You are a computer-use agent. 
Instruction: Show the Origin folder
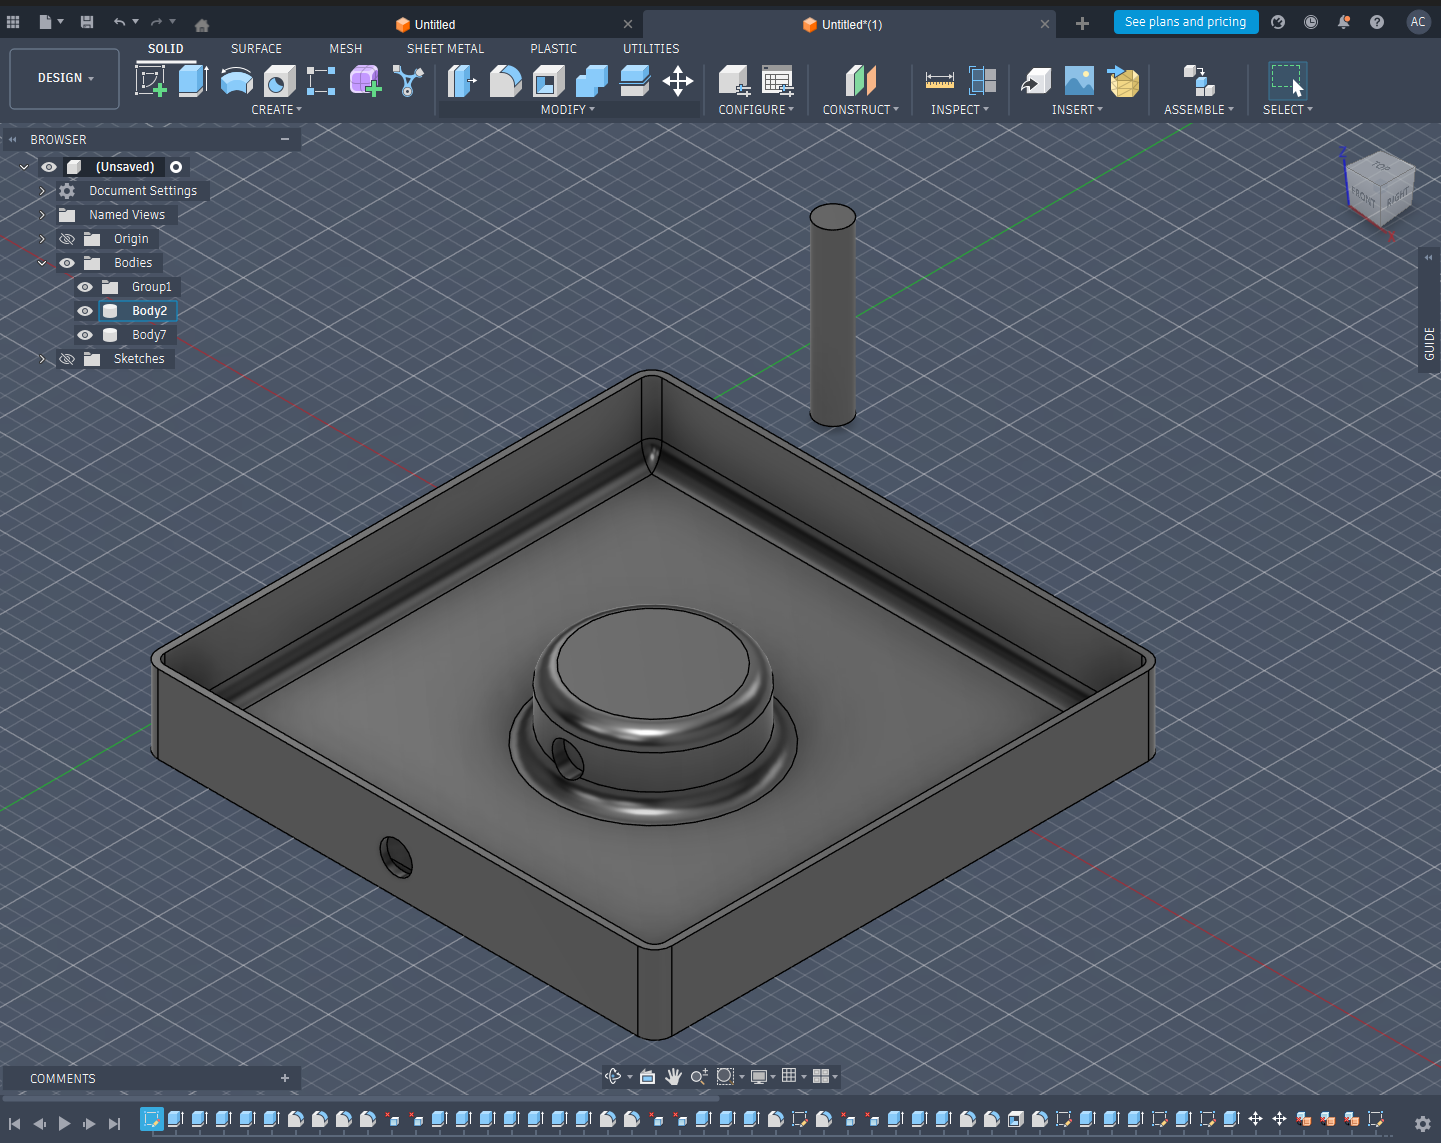pyautogui.click(x=66, y=238)
